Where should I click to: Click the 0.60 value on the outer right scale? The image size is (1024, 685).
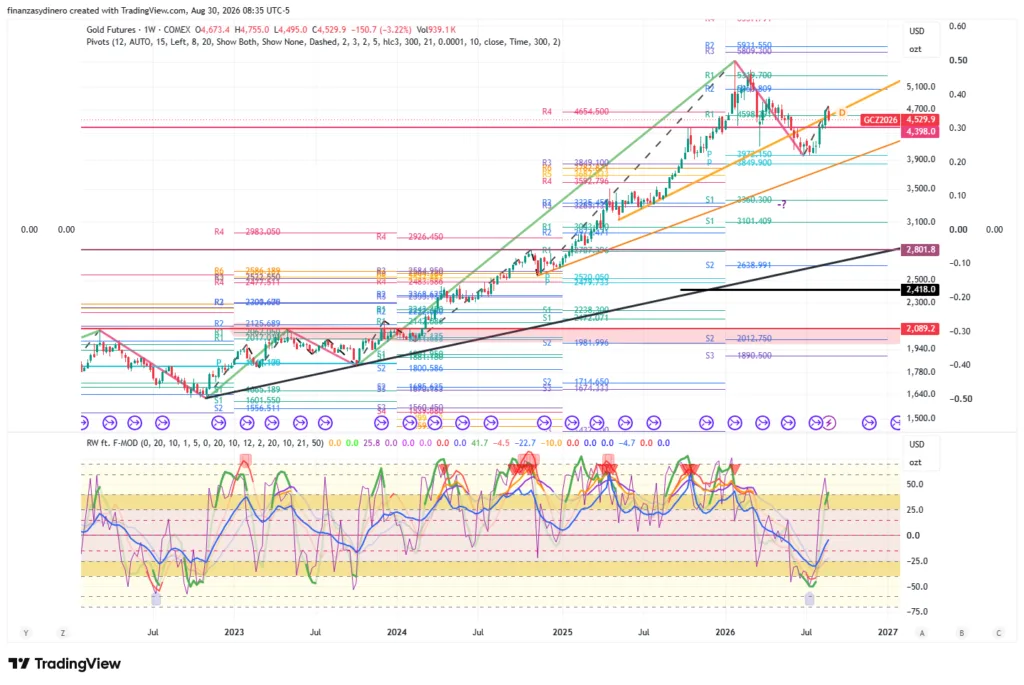[957, 26]
